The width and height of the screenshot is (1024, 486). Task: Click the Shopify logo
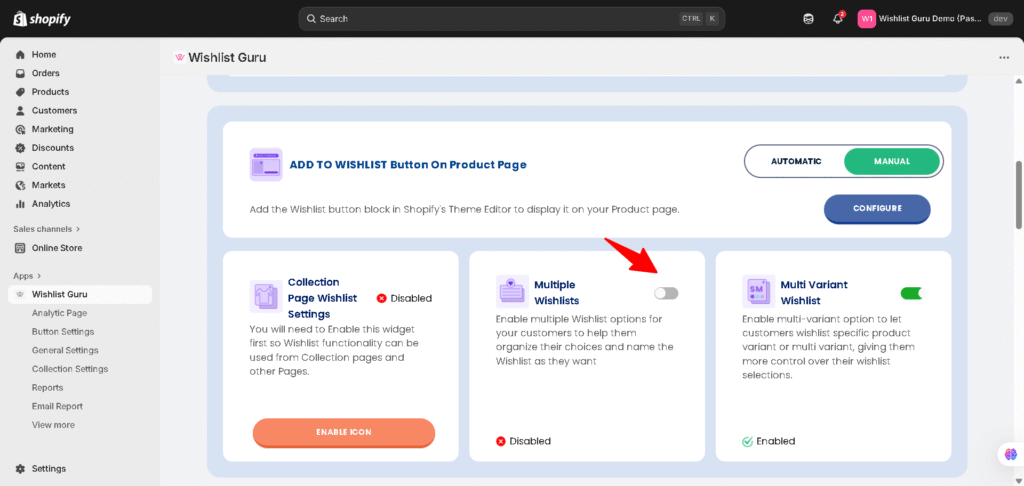[42, 18]
